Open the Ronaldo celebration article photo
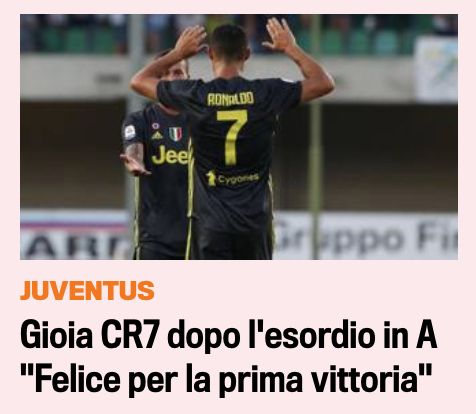 tap(239, 137)
